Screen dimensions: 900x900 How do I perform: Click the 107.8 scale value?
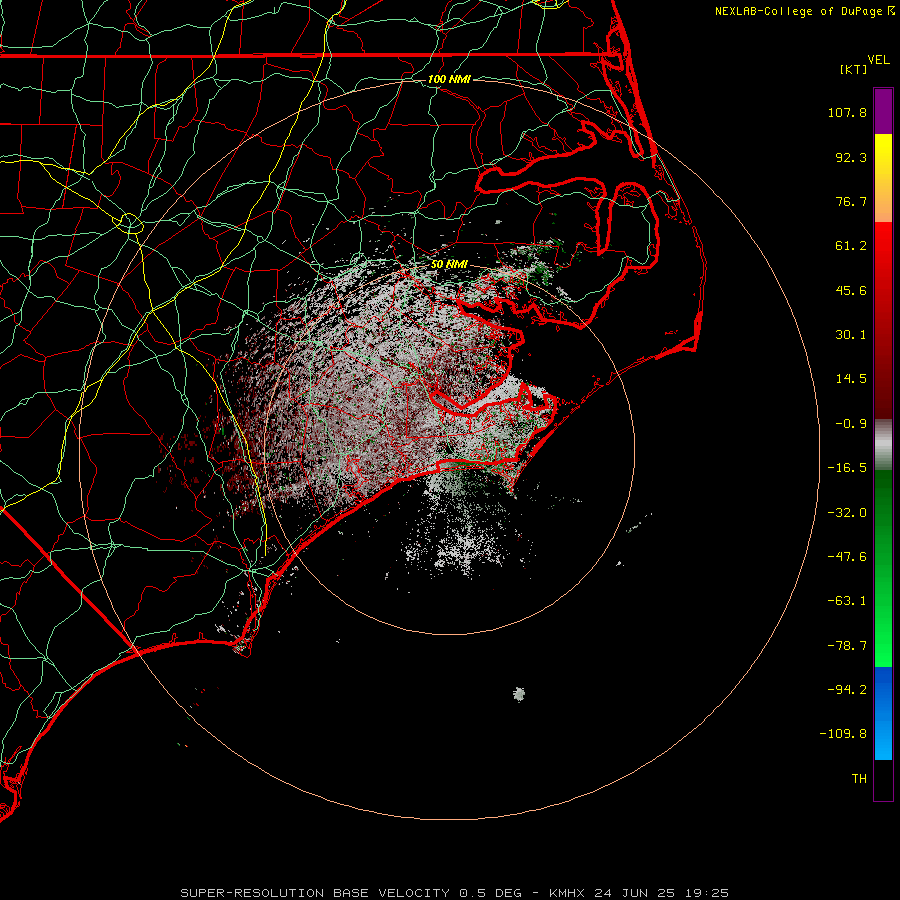pyautogui.click(x=847, y=112)
